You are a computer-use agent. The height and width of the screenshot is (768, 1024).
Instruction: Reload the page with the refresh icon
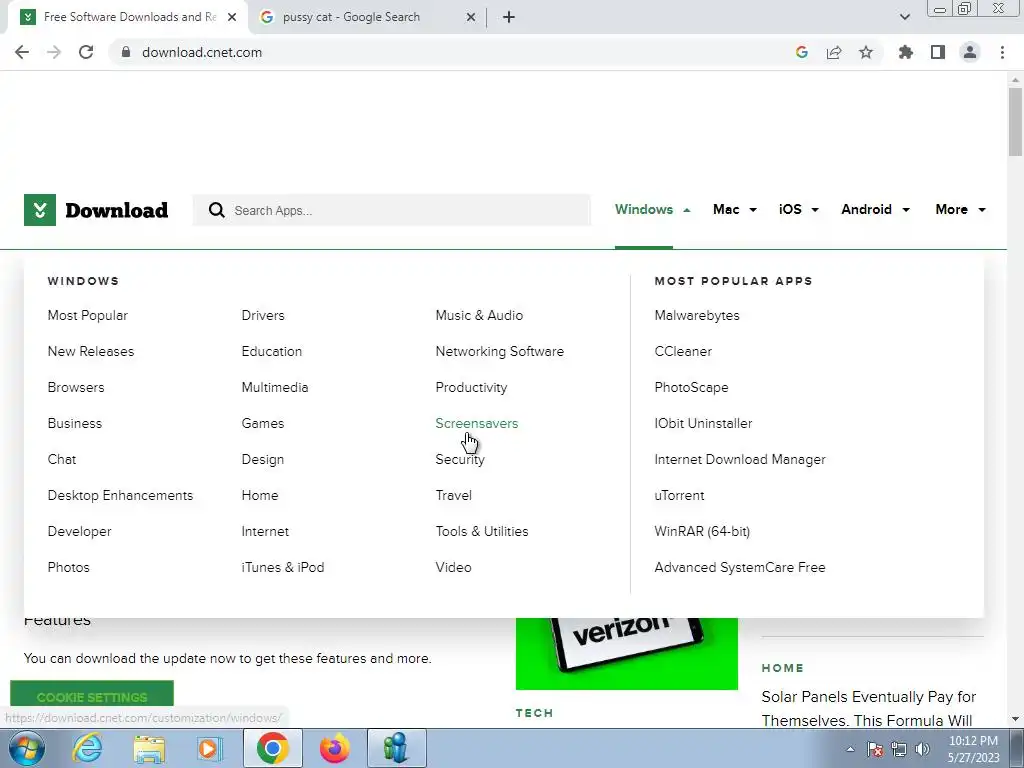(86, 52)
